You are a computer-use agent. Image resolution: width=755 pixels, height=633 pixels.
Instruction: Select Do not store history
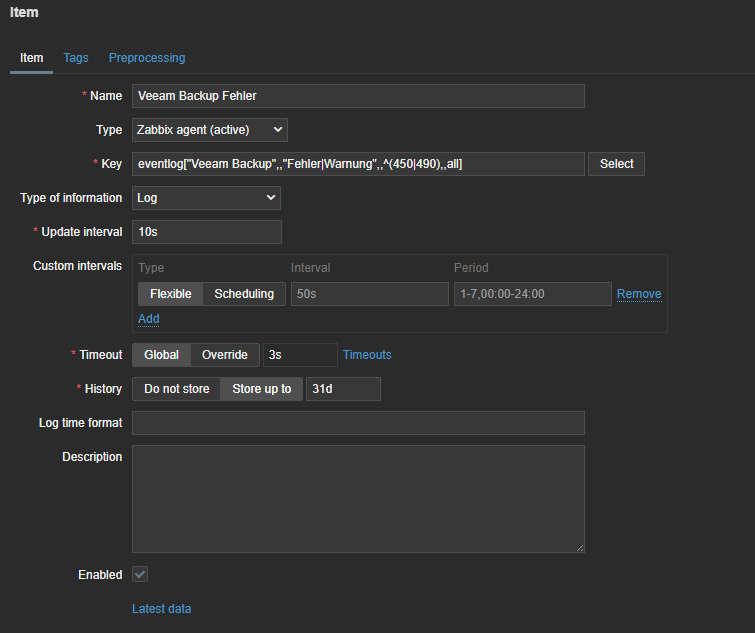(177, 389)
